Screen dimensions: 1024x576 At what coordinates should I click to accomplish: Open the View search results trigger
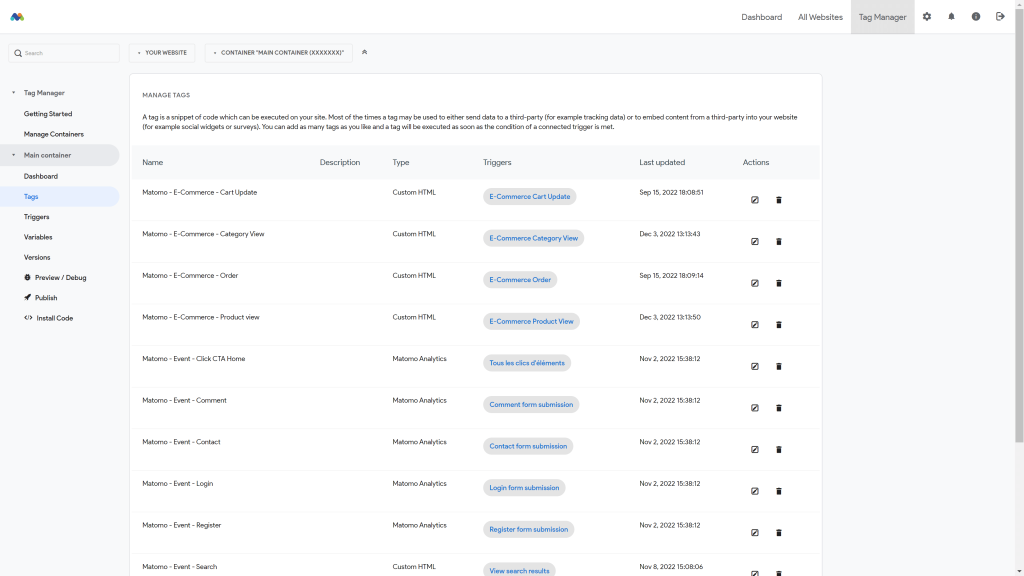click(x=519, y=570)
